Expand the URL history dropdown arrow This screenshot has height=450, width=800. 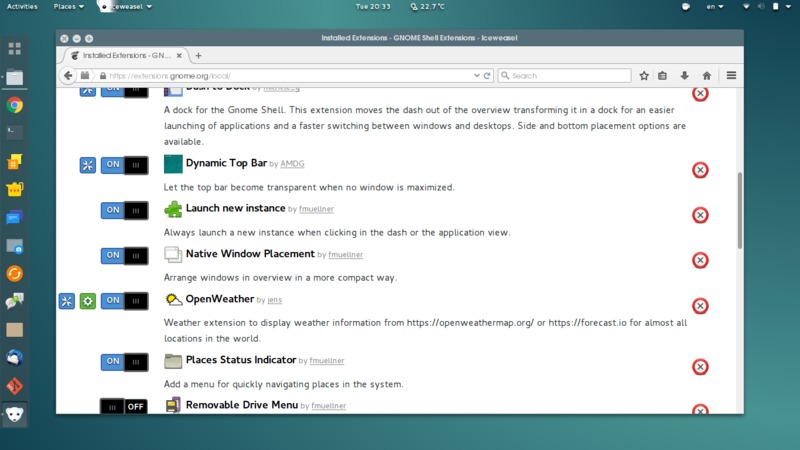click(475, 76)
